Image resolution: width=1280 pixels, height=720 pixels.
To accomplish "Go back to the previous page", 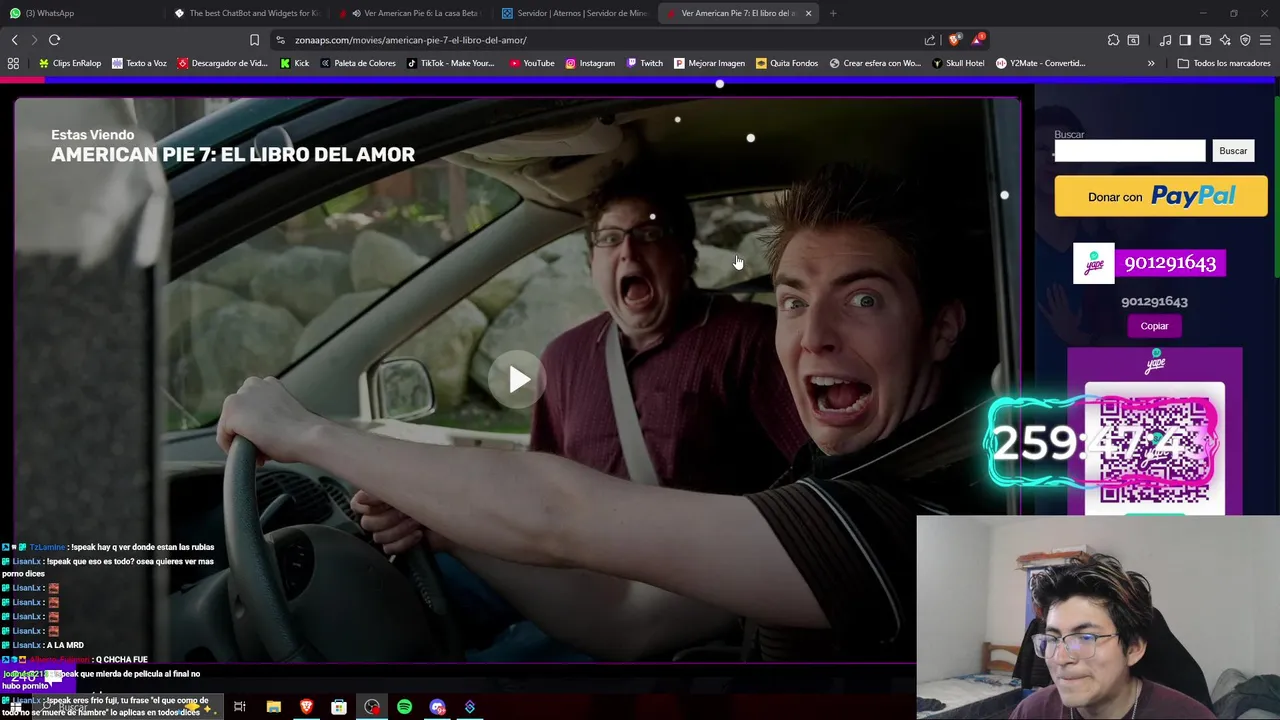I will [15, 40].
